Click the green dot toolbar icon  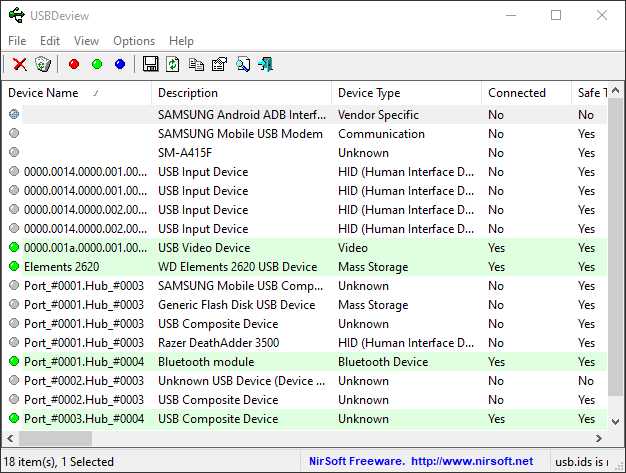97,64
